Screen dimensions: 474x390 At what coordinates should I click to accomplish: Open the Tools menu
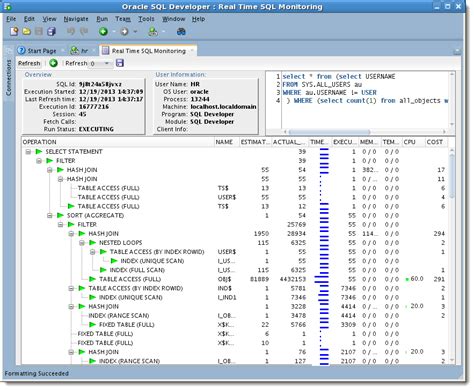click(x=146, y=19)
